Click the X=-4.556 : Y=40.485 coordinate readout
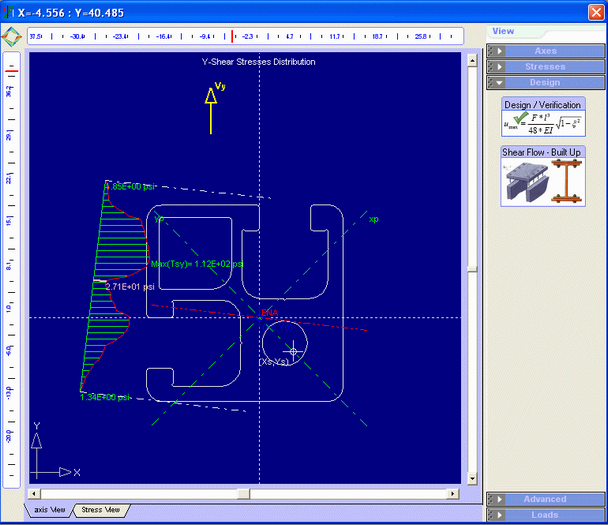 (71, 13)
